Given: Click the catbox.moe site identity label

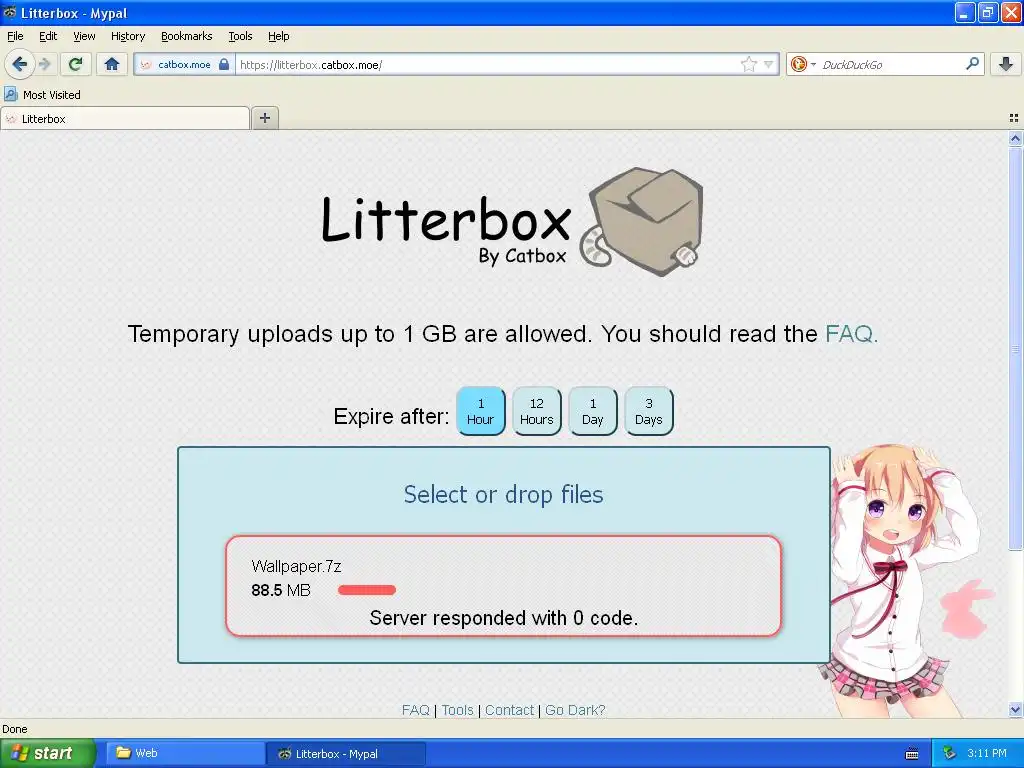Looking at the screenshot, I should (x=184, y=64).
